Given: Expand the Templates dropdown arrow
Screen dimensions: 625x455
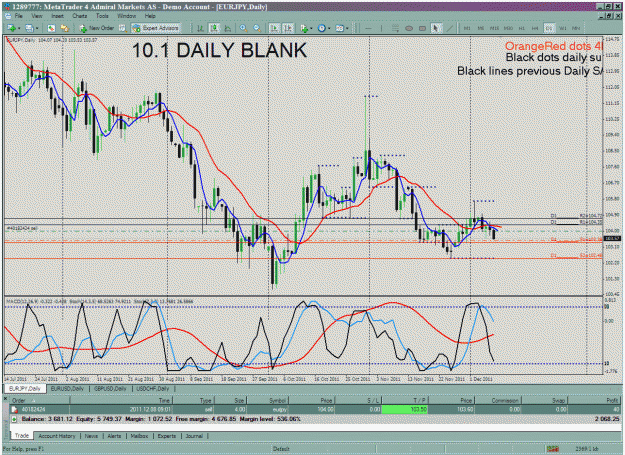Looking at the screenshot, I should tap(347, 28).
